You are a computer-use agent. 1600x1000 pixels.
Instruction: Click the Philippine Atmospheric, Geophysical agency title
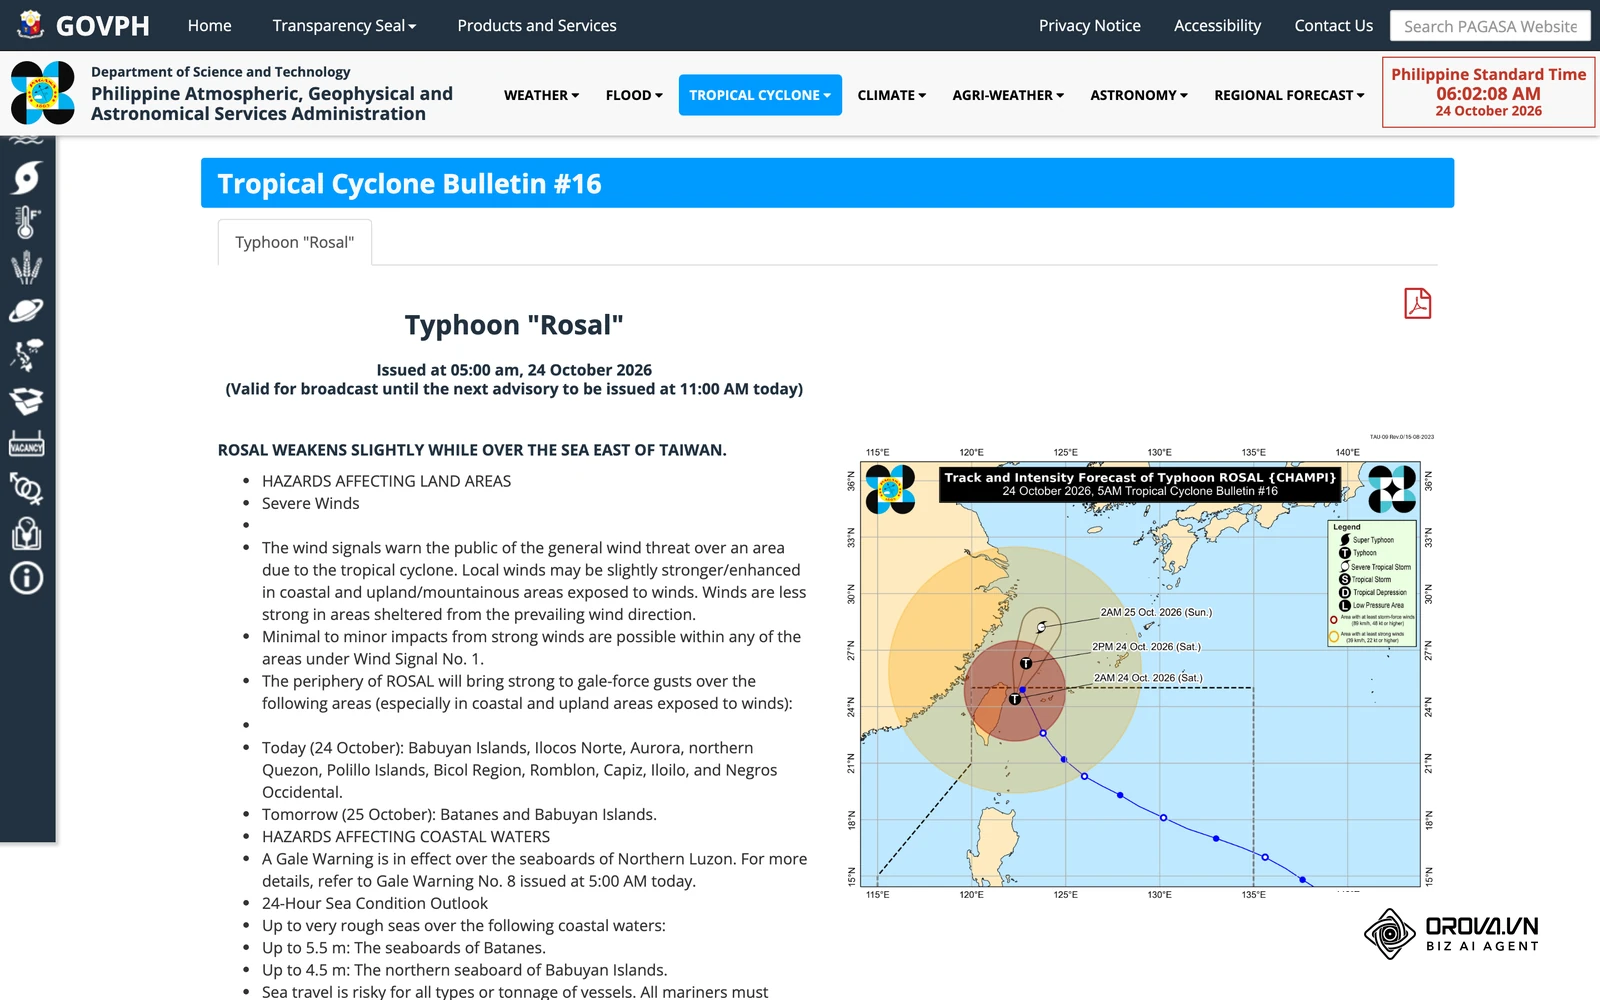(x=272, y=103)
